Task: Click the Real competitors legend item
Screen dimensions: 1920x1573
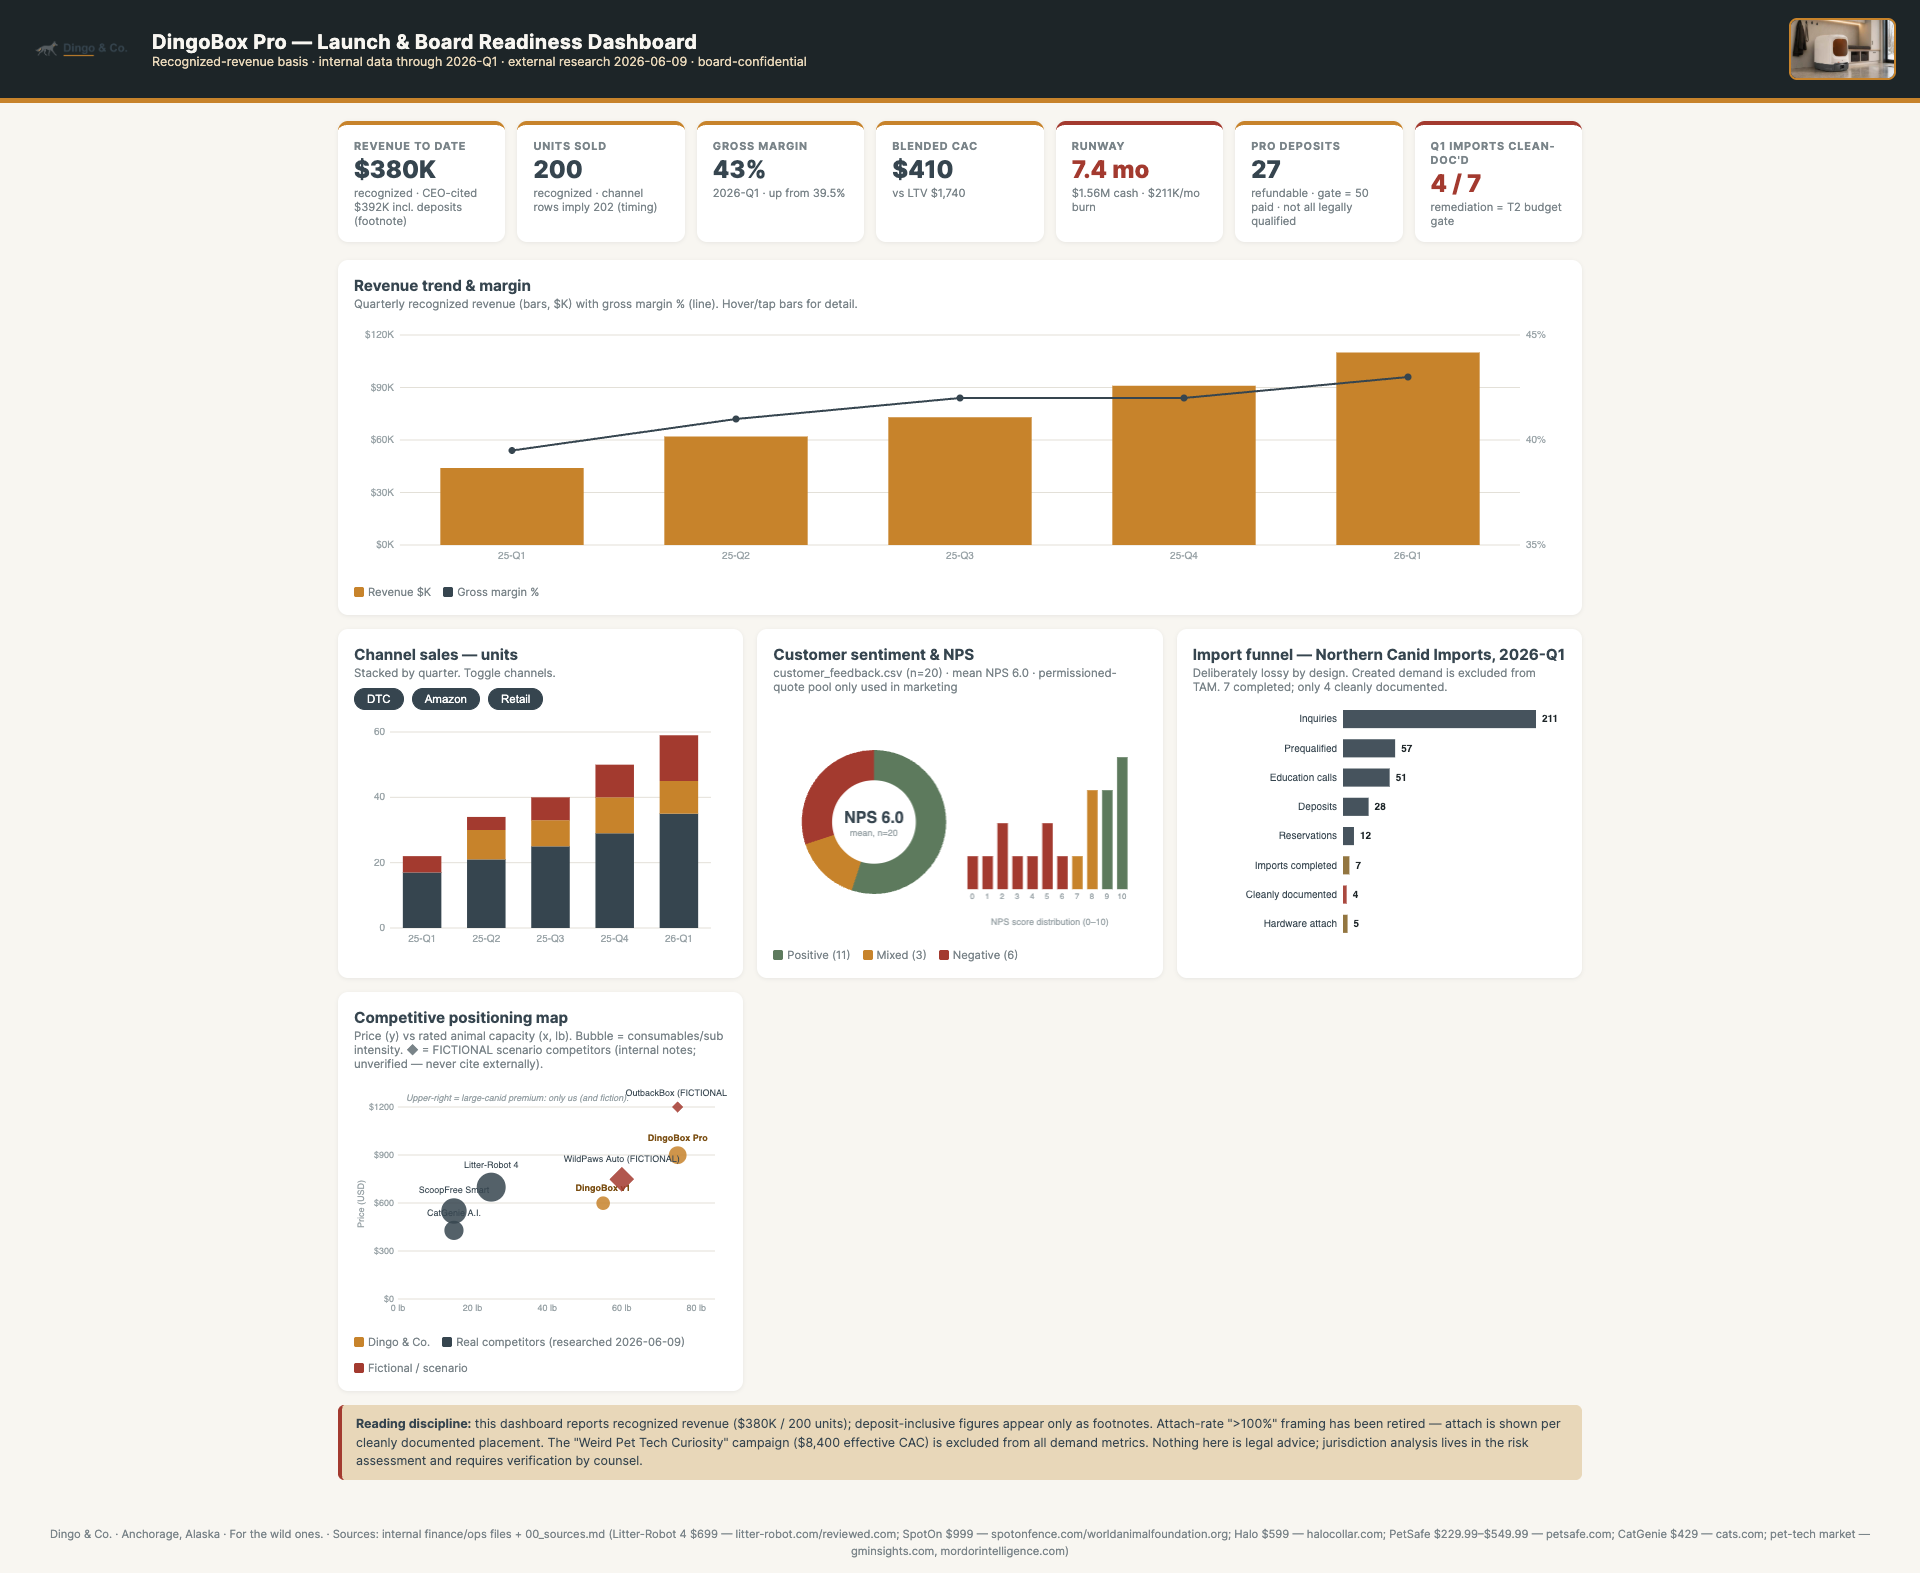Action: pyautogui.click(x=564, y=1342)
